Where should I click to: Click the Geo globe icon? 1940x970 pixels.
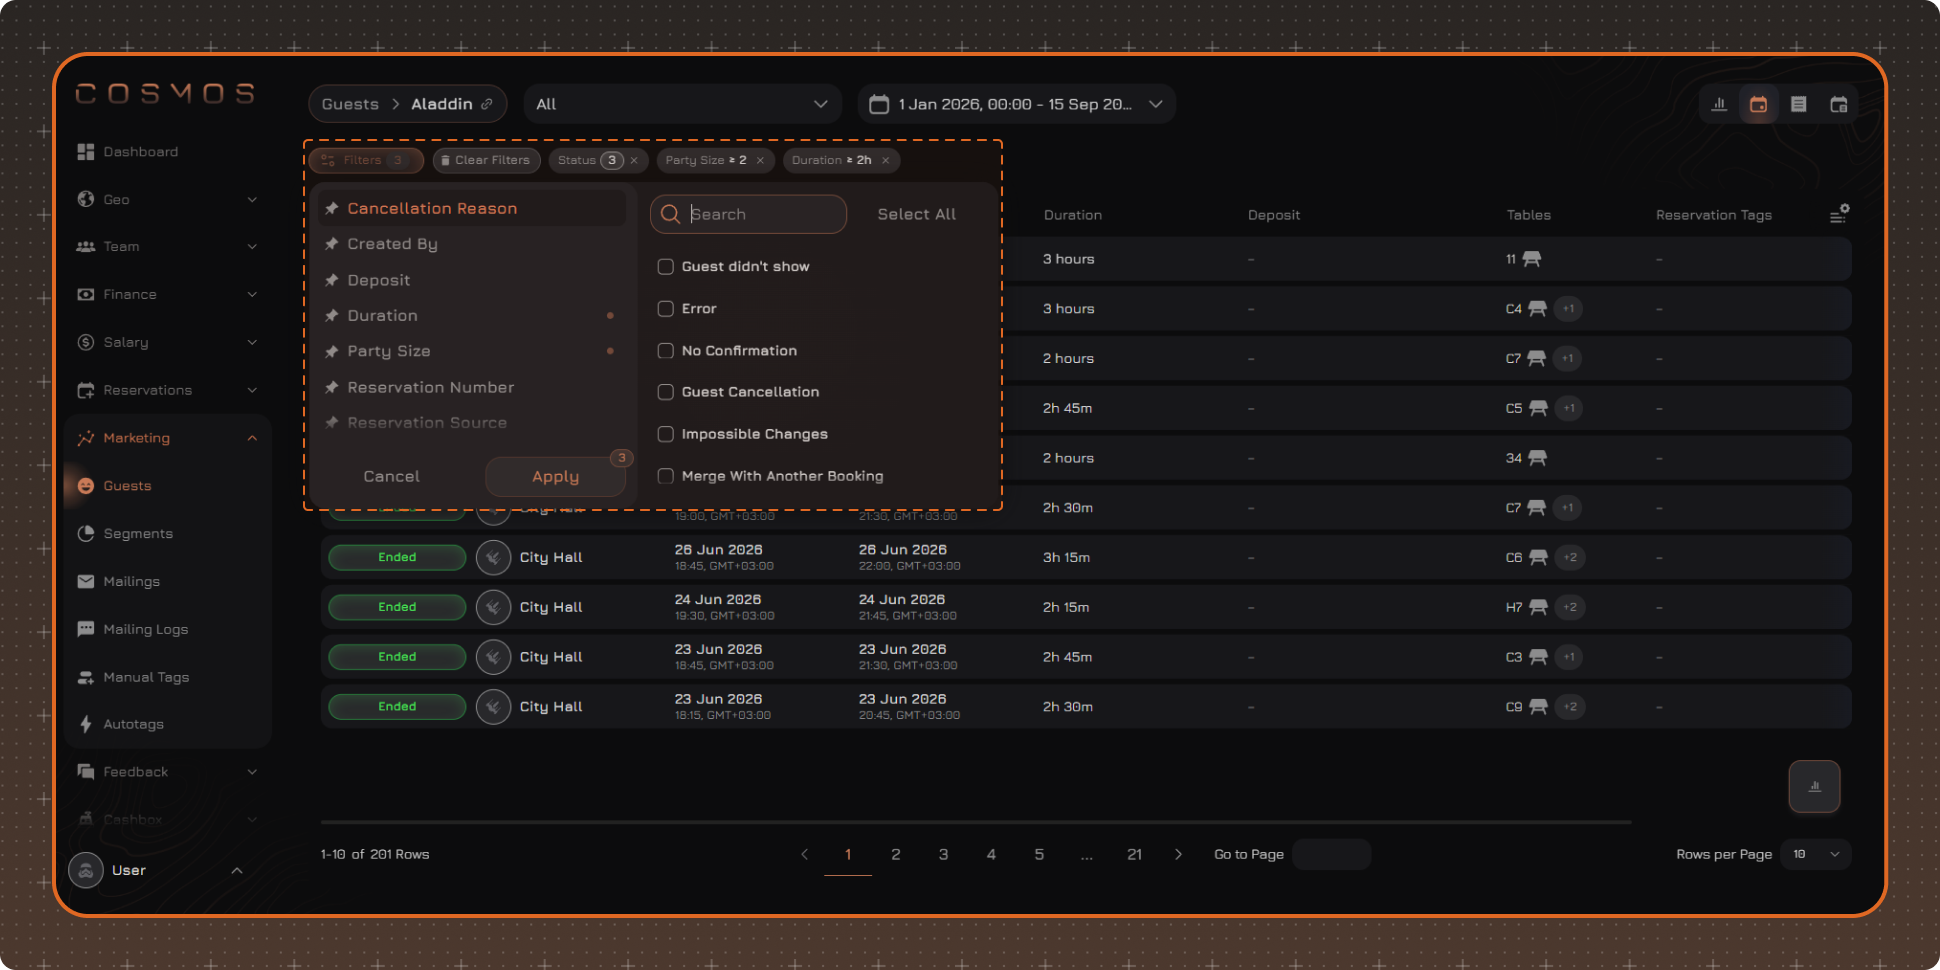tap(86, 199)
